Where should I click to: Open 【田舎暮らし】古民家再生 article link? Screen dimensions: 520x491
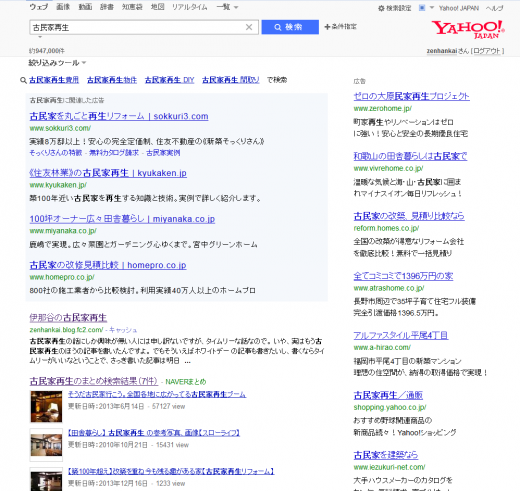coord(154,433)
